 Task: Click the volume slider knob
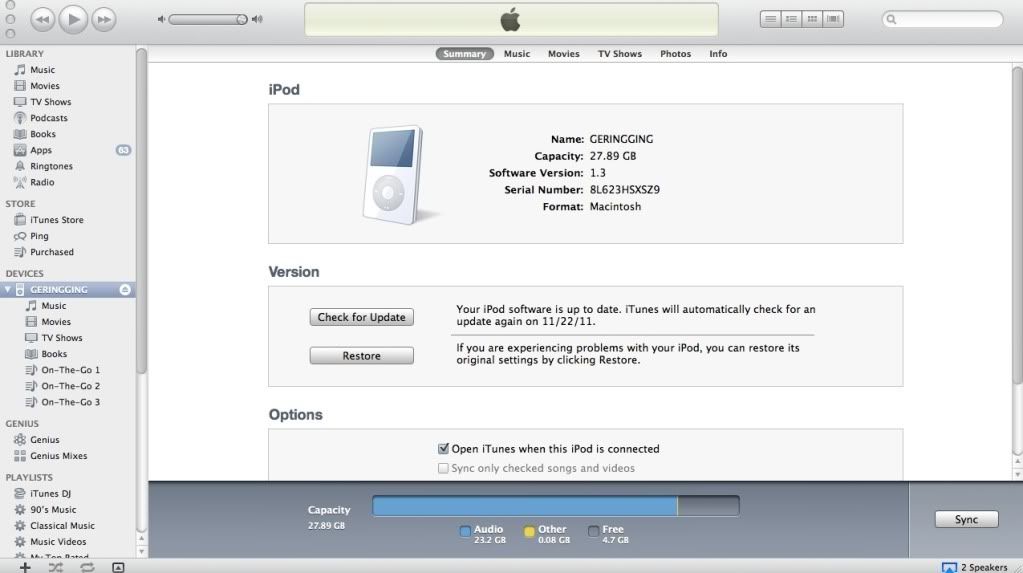241,20
